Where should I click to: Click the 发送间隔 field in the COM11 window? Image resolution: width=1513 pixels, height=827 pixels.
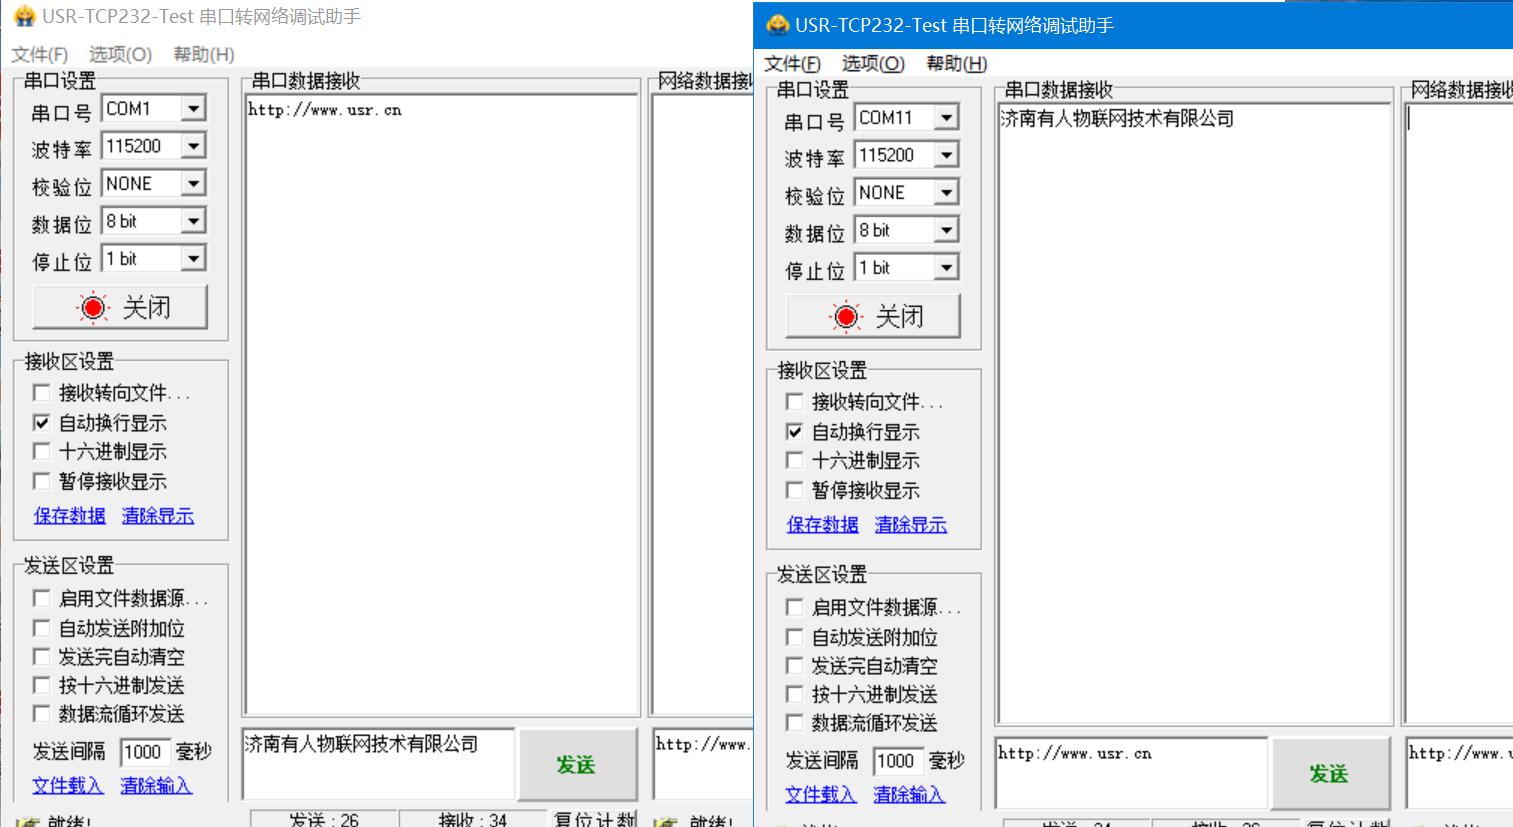[x=896, y=761]
